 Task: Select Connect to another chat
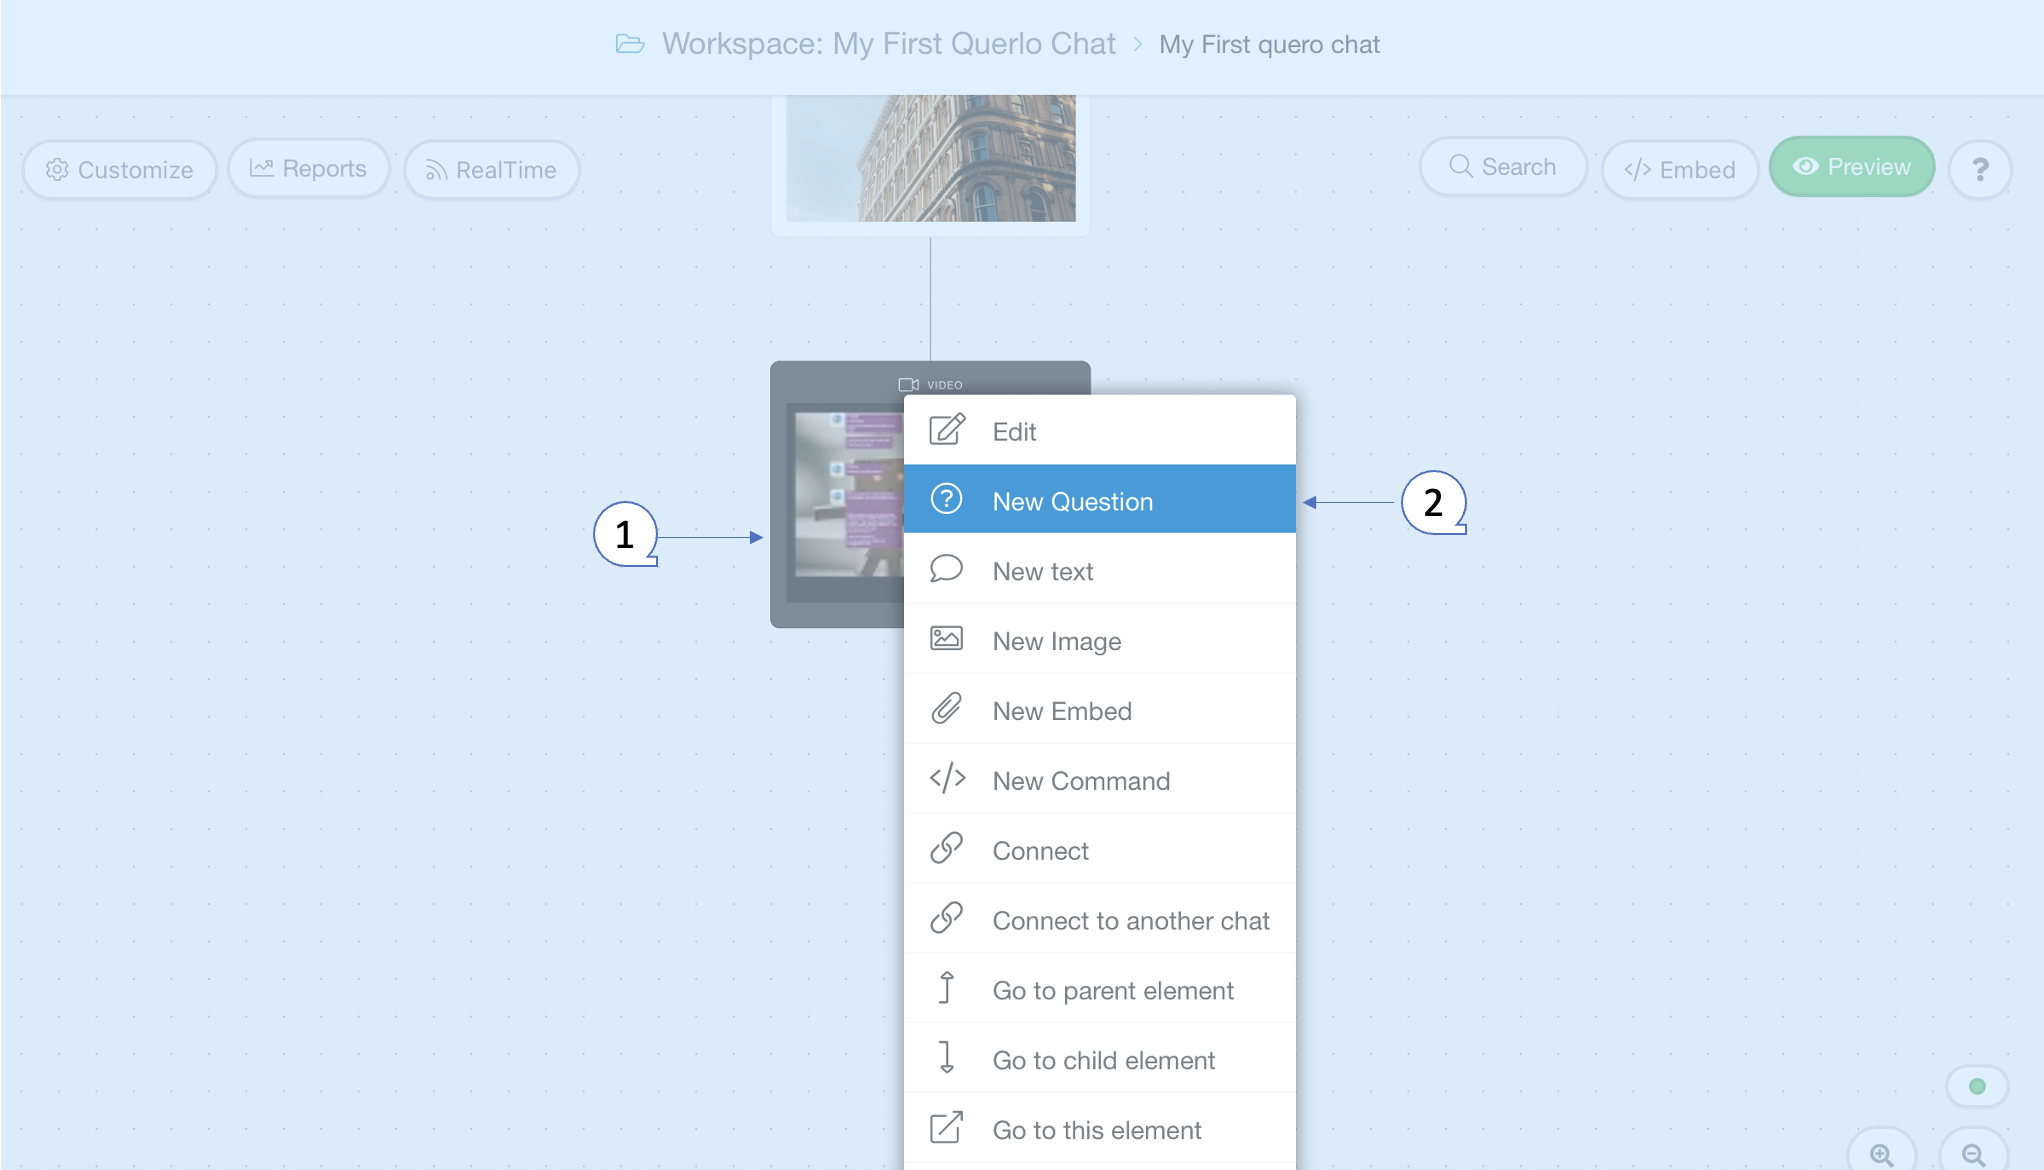coord(1130,920)
